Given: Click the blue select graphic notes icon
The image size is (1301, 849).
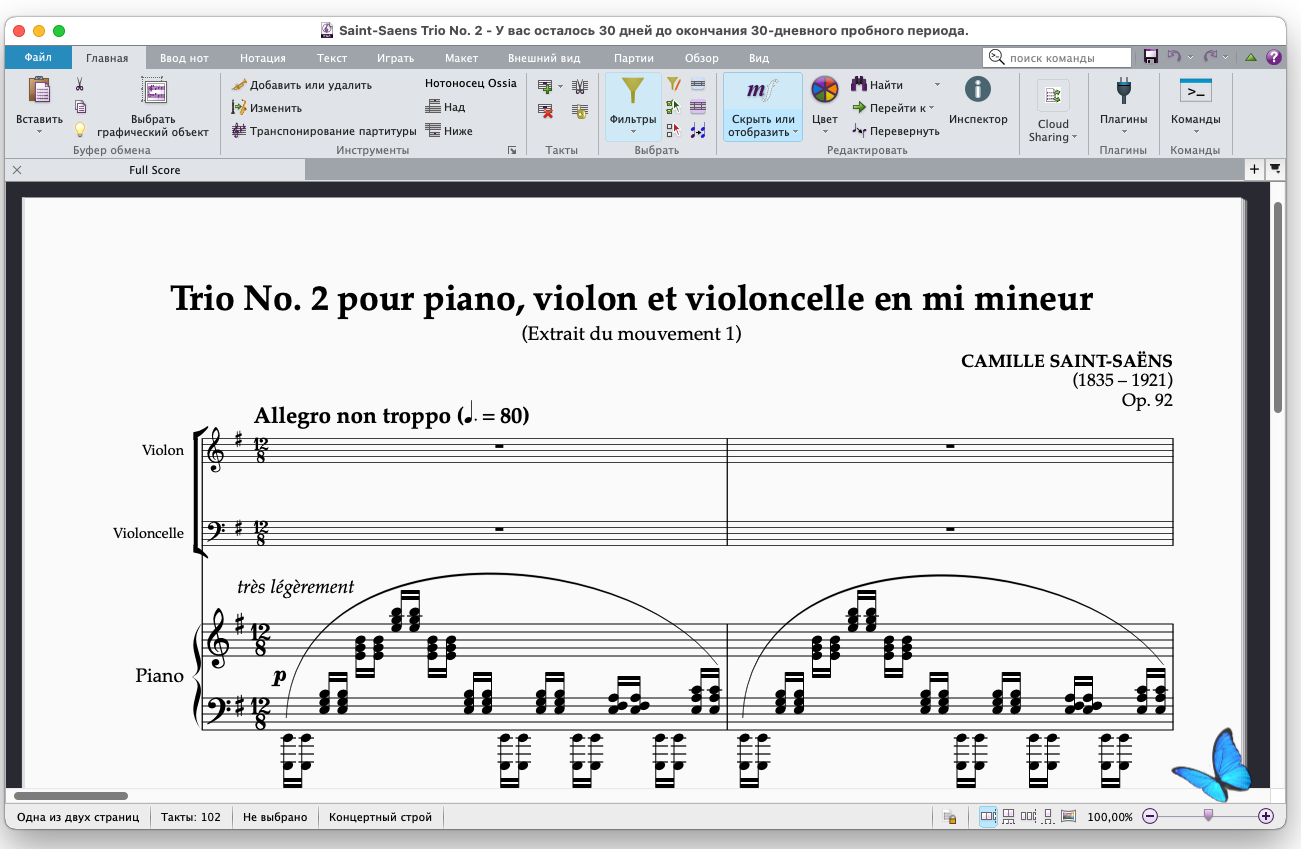Looking at the screenshot, I should (x=698, y=129).
